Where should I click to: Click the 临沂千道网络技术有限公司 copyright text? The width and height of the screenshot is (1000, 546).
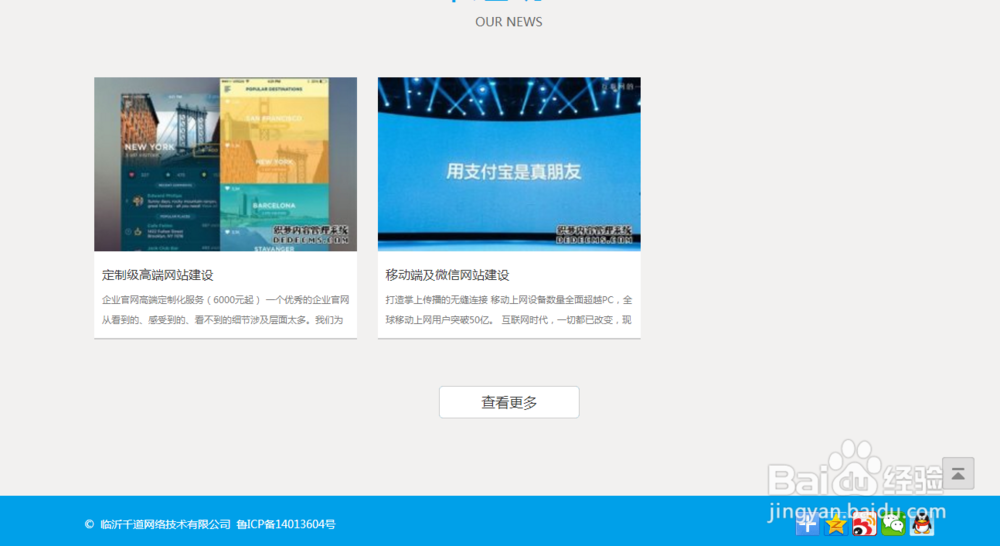tap(165, 524)
